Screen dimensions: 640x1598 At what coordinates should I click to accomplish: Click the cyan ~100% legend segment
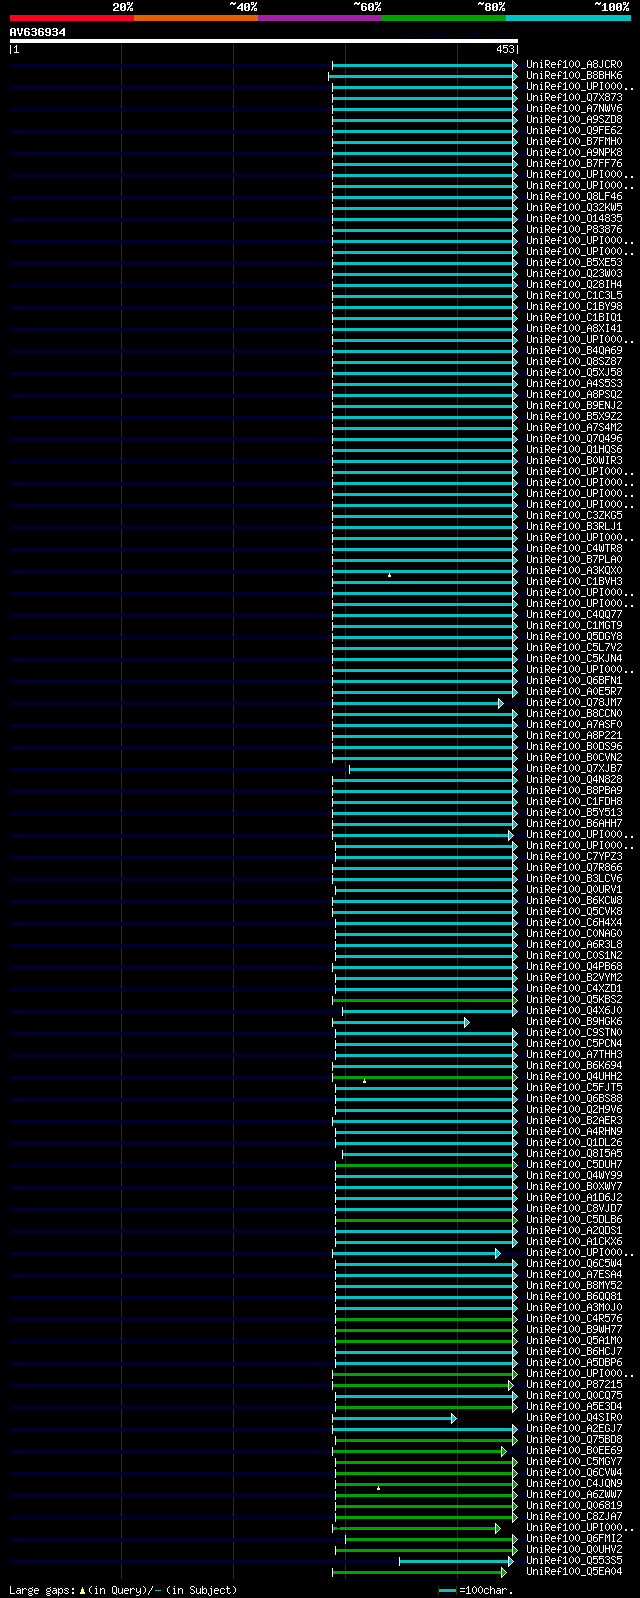567,18
